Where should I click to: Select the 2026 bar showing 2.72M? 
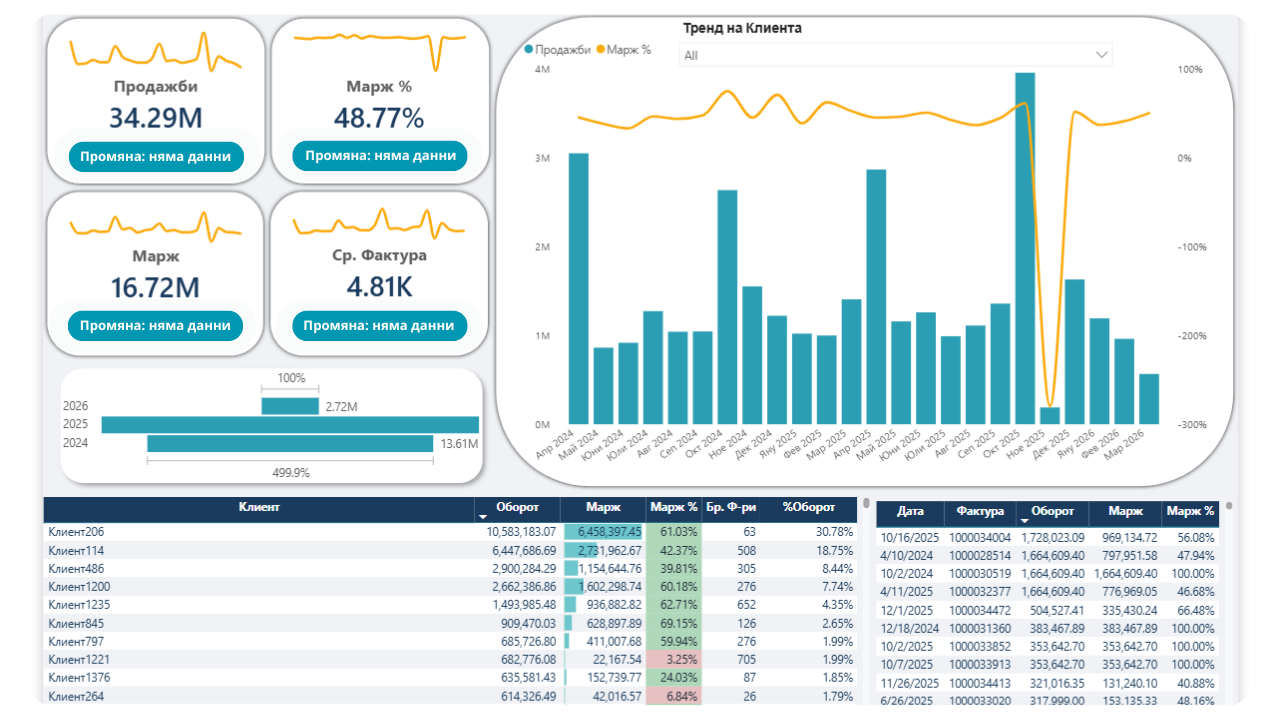click(x=290, y=406)
